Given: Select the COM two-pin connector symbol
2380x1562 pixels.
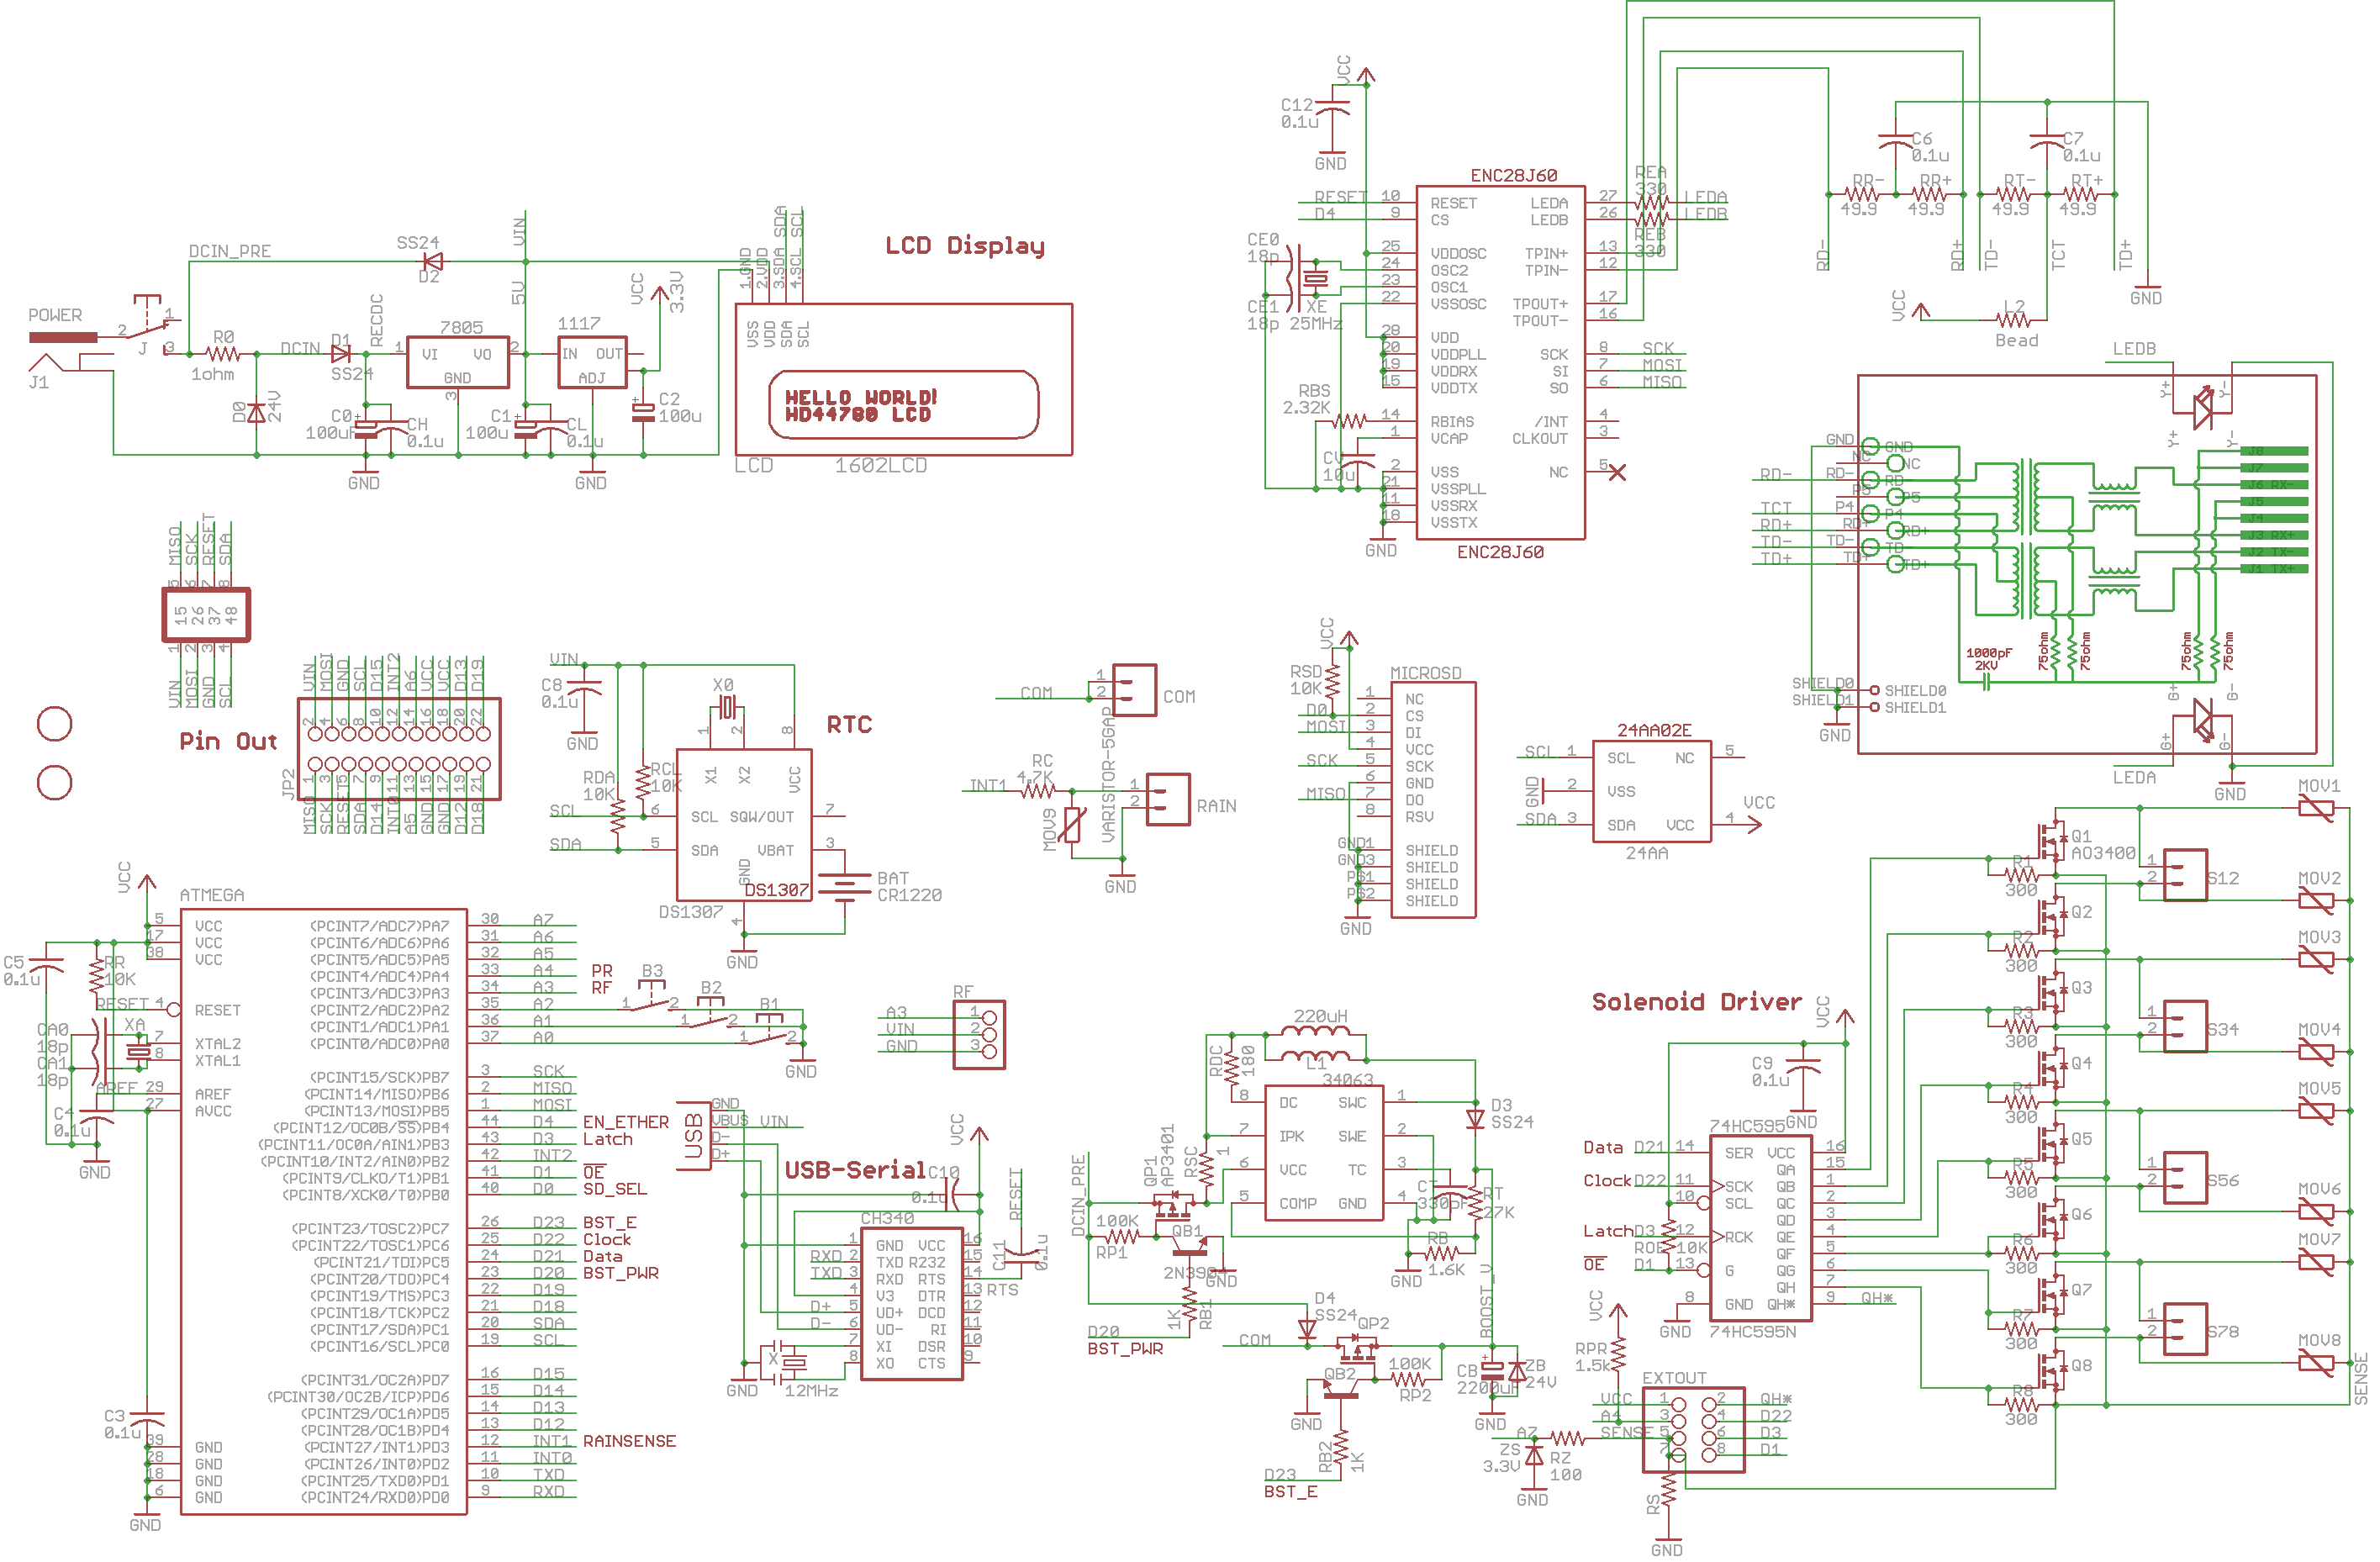Looking at the screenshot, I should click(x=1134, y=690).
